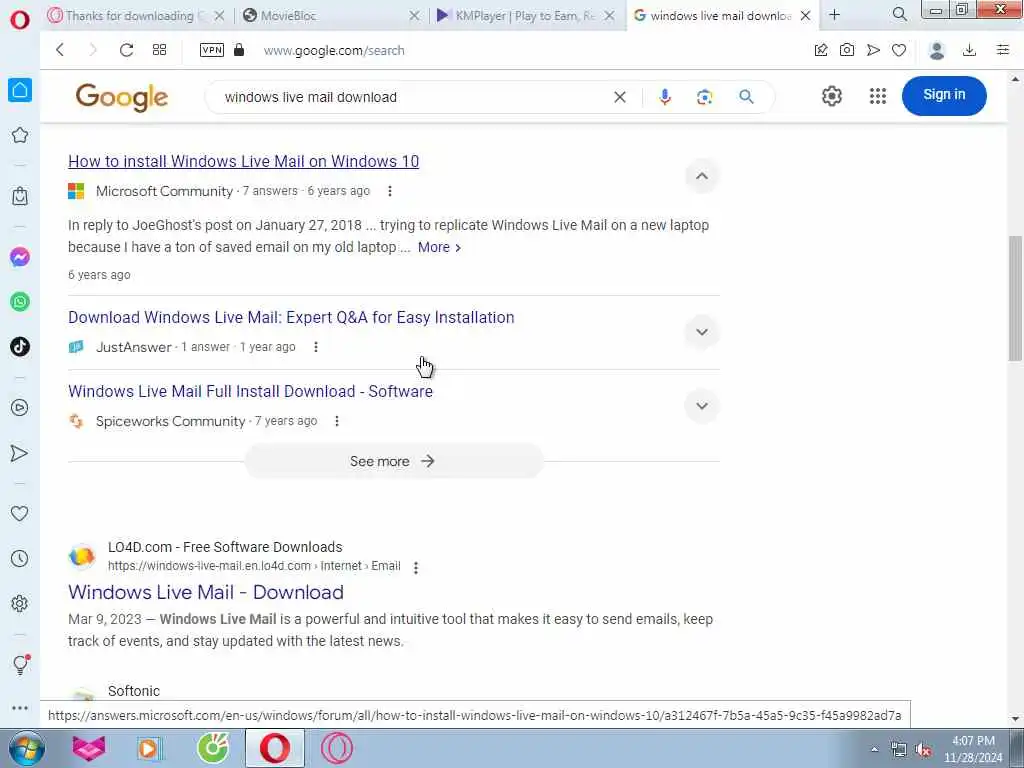This screenshot has height=768, width=1024.
Task: Open the Opera menu logo
Action: click(20, 20)
